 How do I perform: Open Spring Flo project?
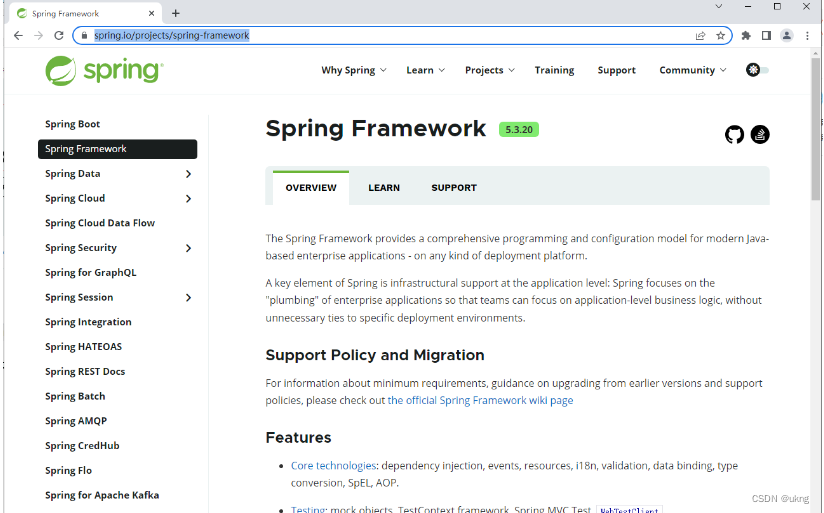click(68, 470)
